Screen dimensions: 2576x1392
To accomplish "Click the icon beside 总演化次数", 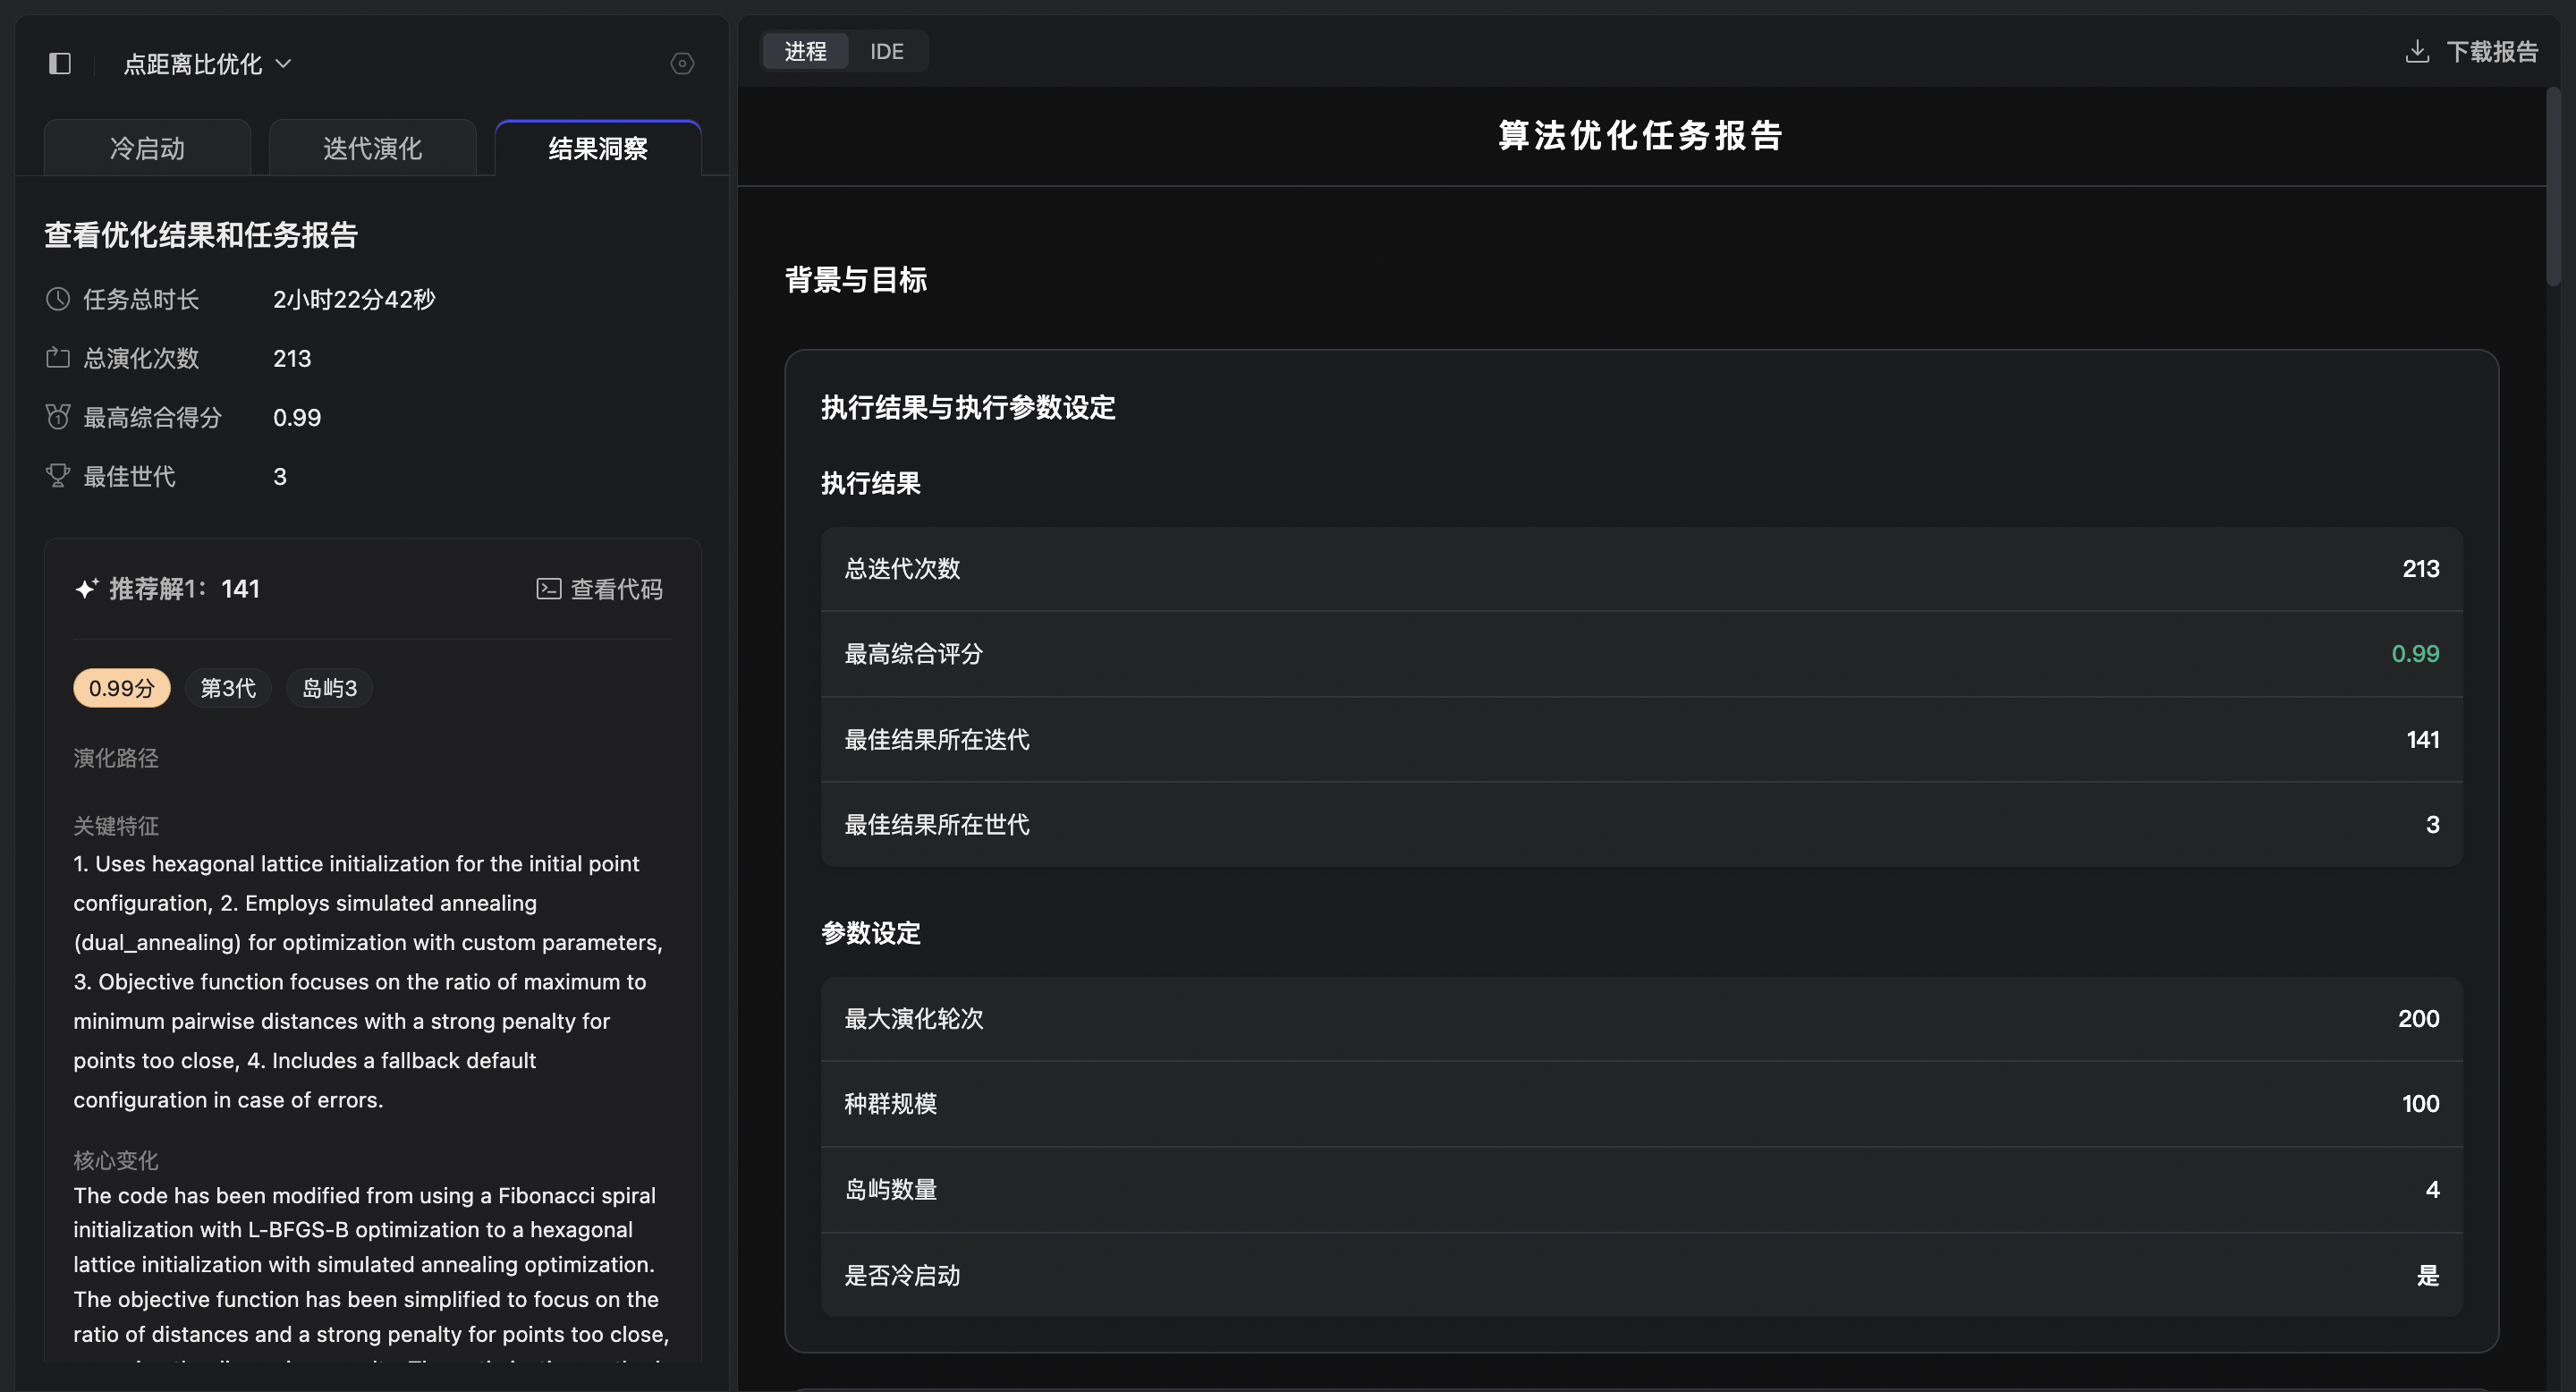I will 58,358.
